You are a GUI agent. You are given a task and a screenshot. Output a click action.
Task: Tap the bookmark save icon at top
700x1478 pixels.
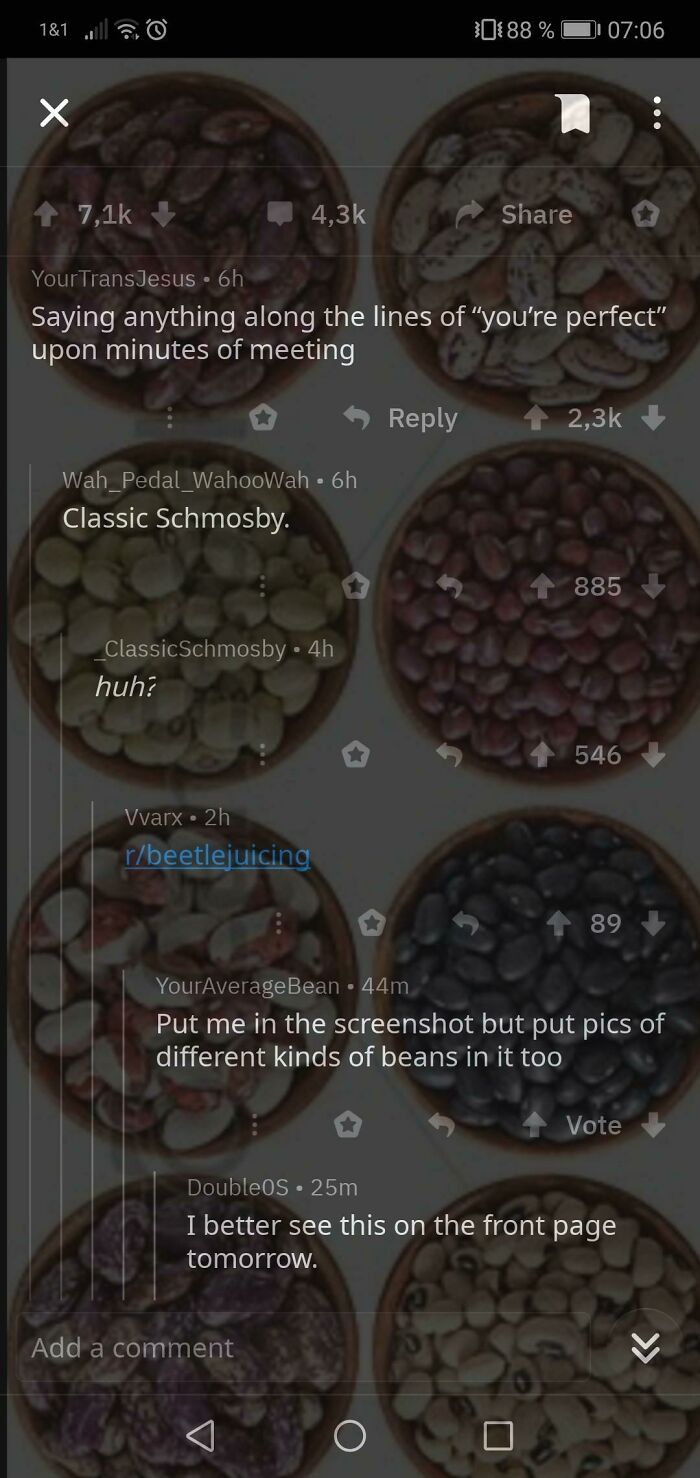[574, 113]
